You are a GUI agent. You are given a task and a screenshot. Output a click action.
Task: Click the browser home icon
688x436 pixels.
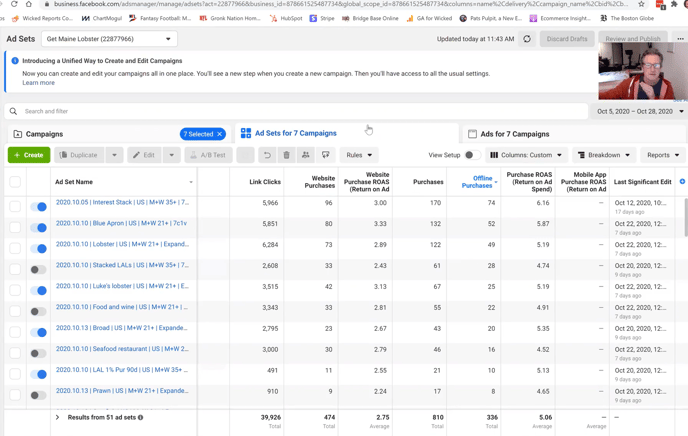pos(29,4)
